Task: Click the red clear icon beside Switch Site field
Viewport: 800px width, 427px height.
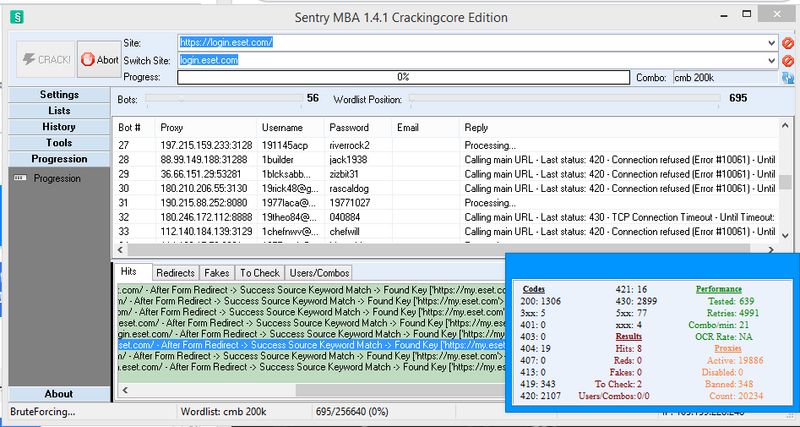Action: (788, 61)
